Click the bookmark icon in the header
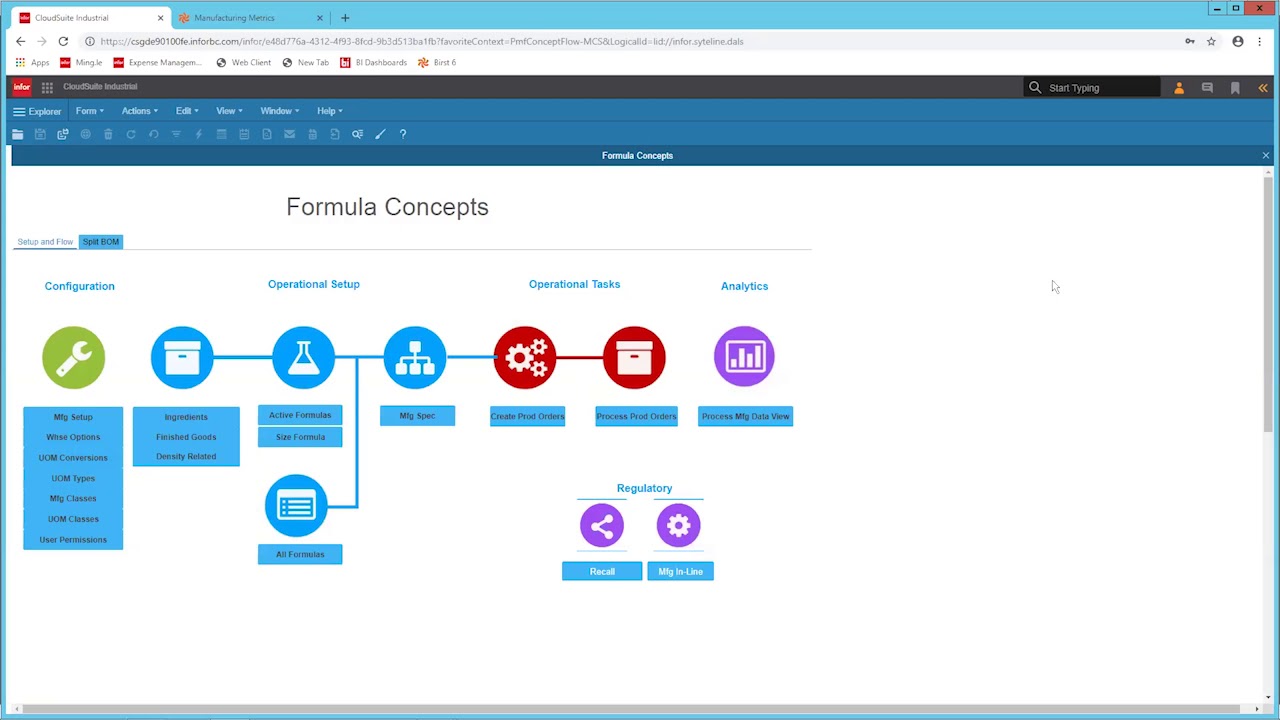1280x720 pixels. pyautogui.click(x=1235, y=88)
